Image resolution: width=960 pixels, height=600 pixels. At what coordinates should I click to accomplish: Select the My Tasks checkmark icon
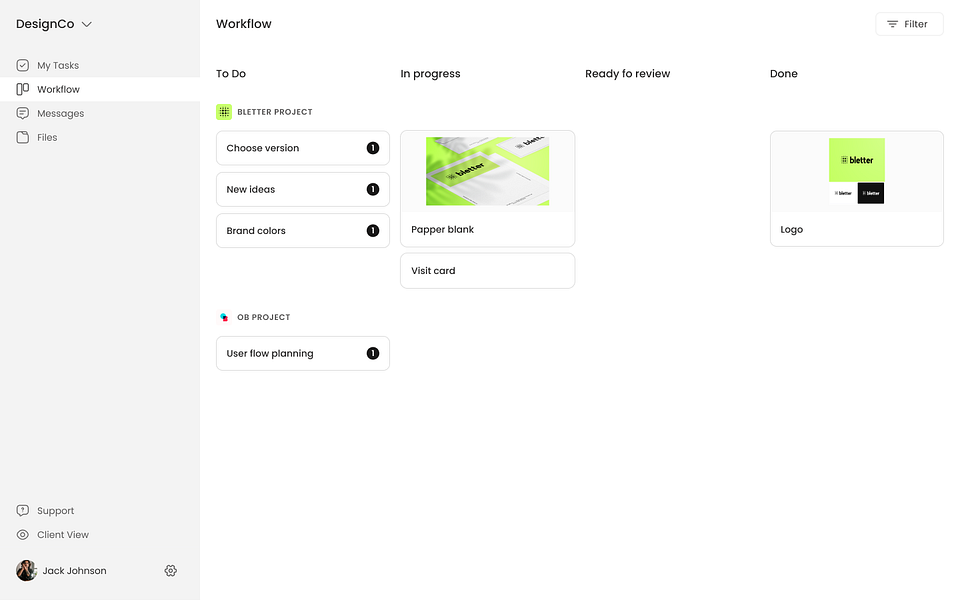tap(21, 65)
